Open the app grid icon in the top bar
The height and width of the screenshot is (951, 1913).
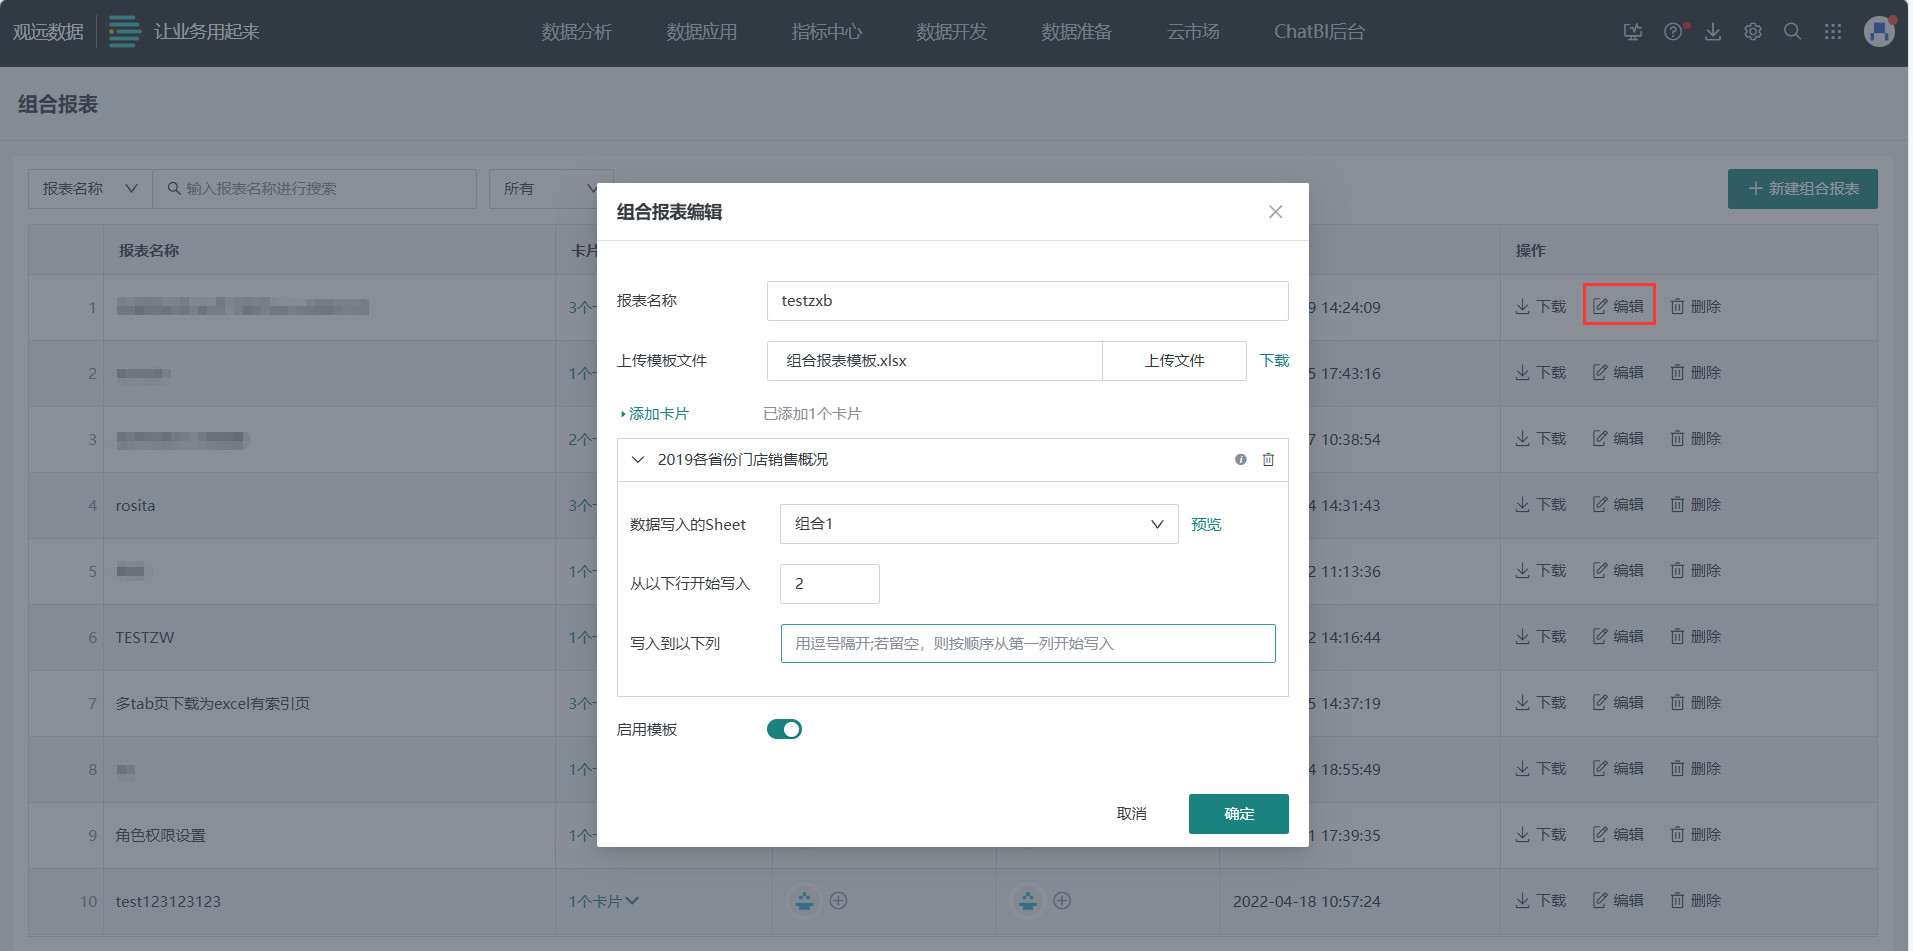pos(1833,31)
